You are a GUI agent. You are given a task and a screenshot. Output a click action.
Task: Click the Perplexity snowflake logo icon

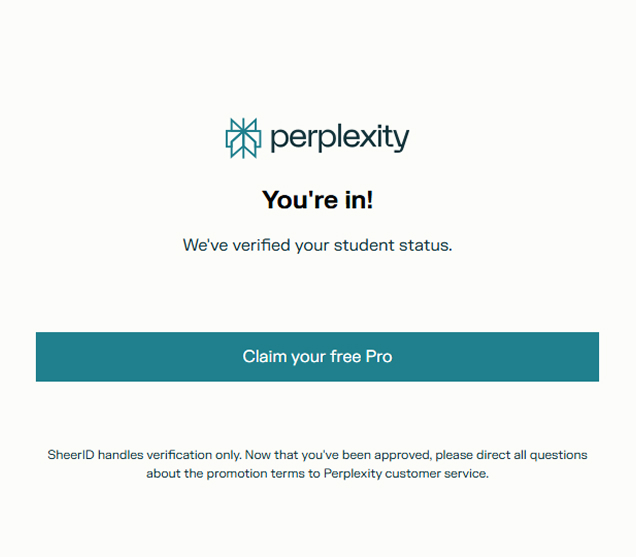243,138
